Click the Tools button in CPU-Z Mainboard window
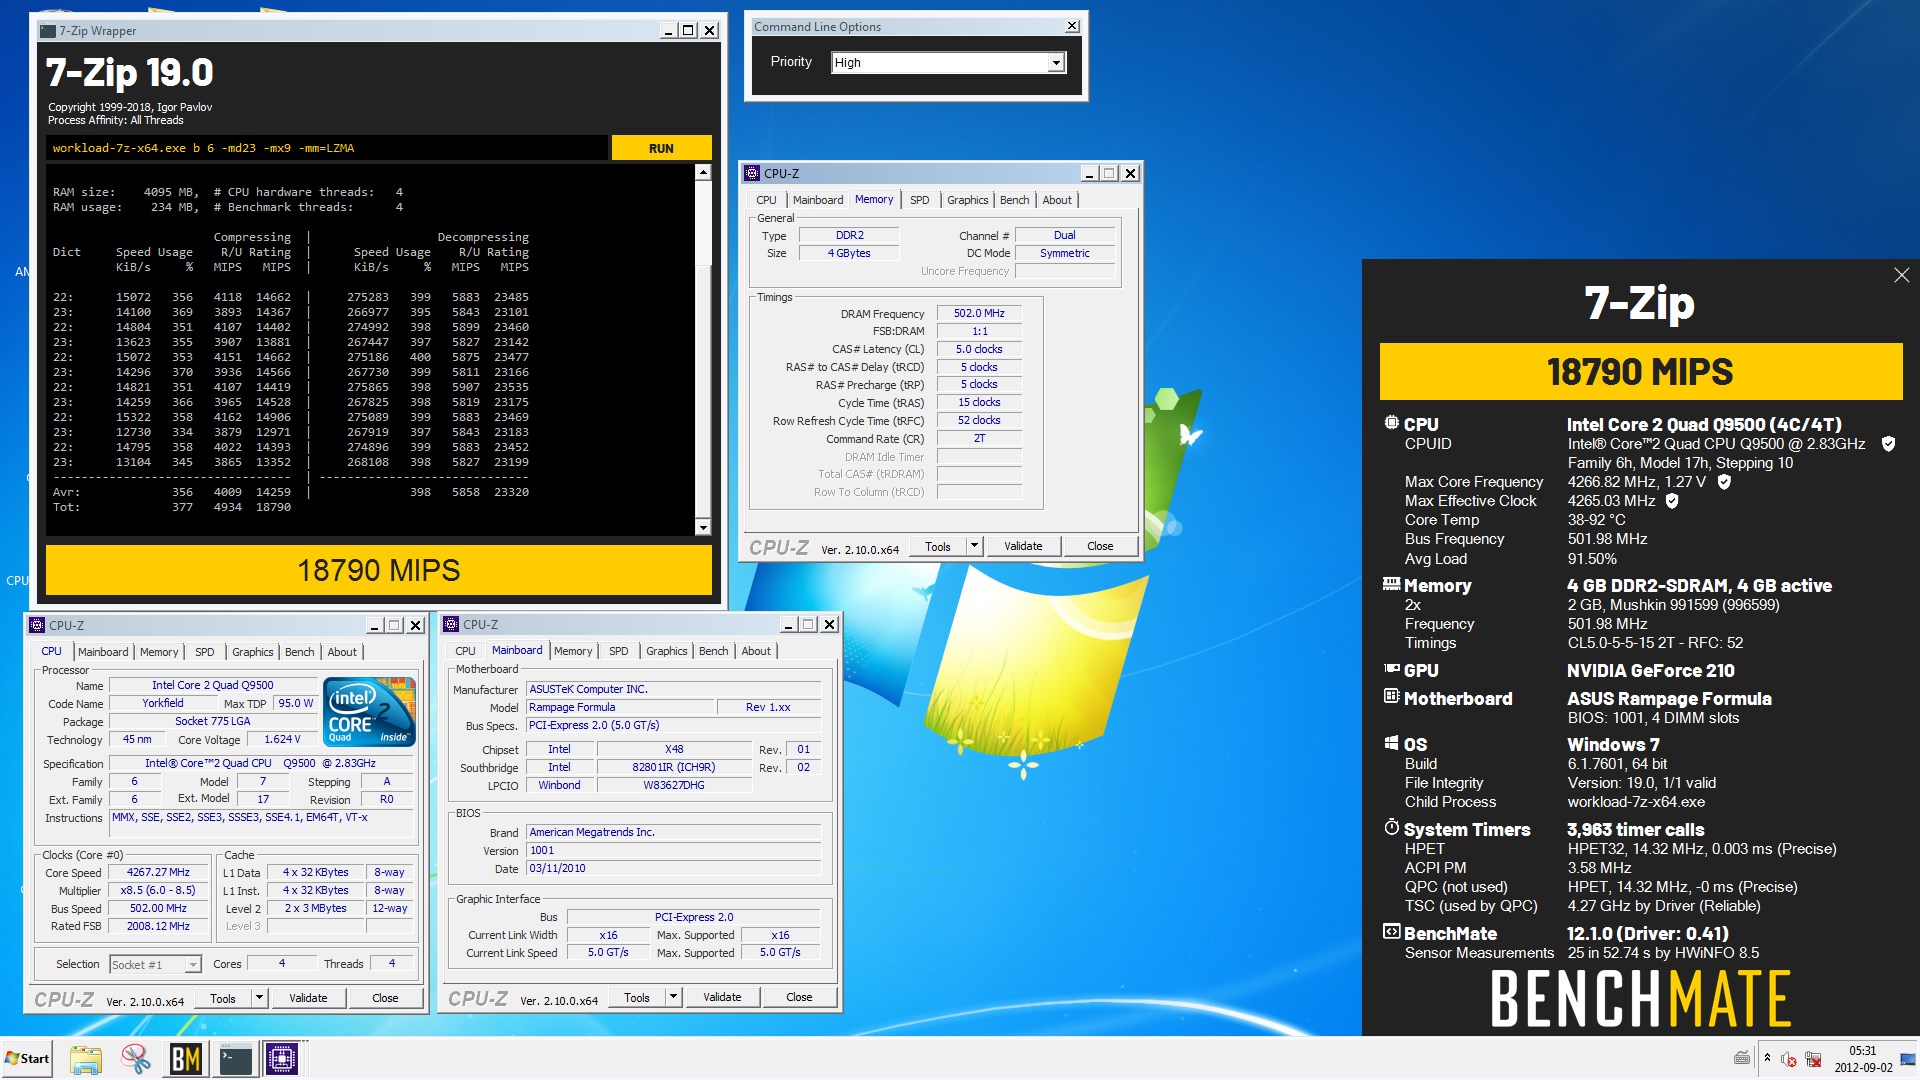The width and height of the screenshot is (1920, 1080). click(637, 997)
